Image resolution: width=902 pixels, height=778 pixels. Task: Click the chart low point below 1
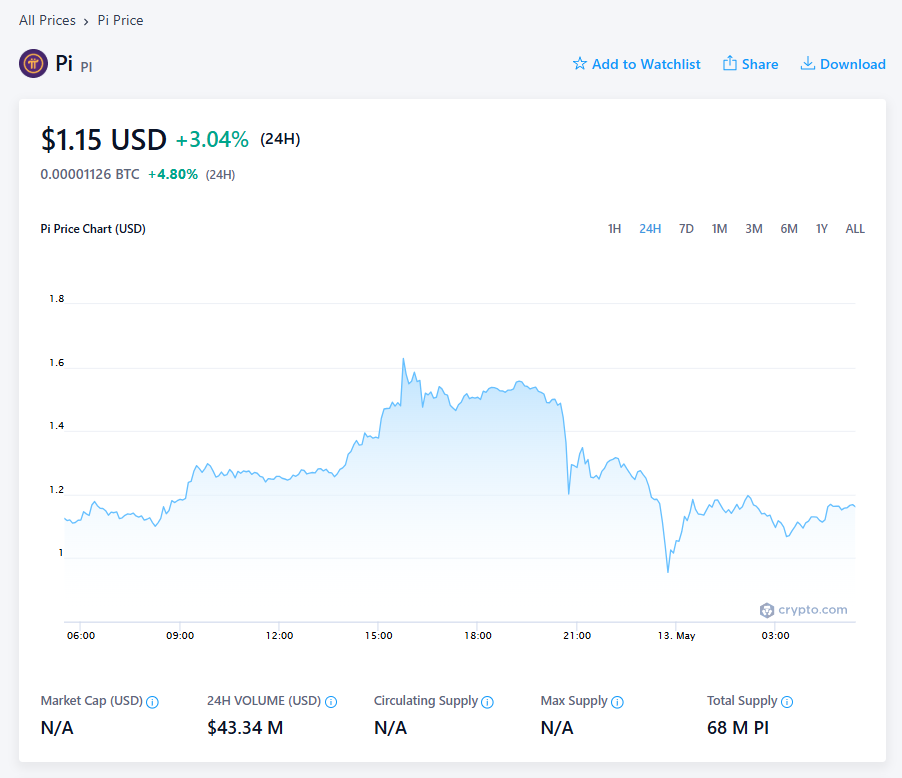point(668,571)
